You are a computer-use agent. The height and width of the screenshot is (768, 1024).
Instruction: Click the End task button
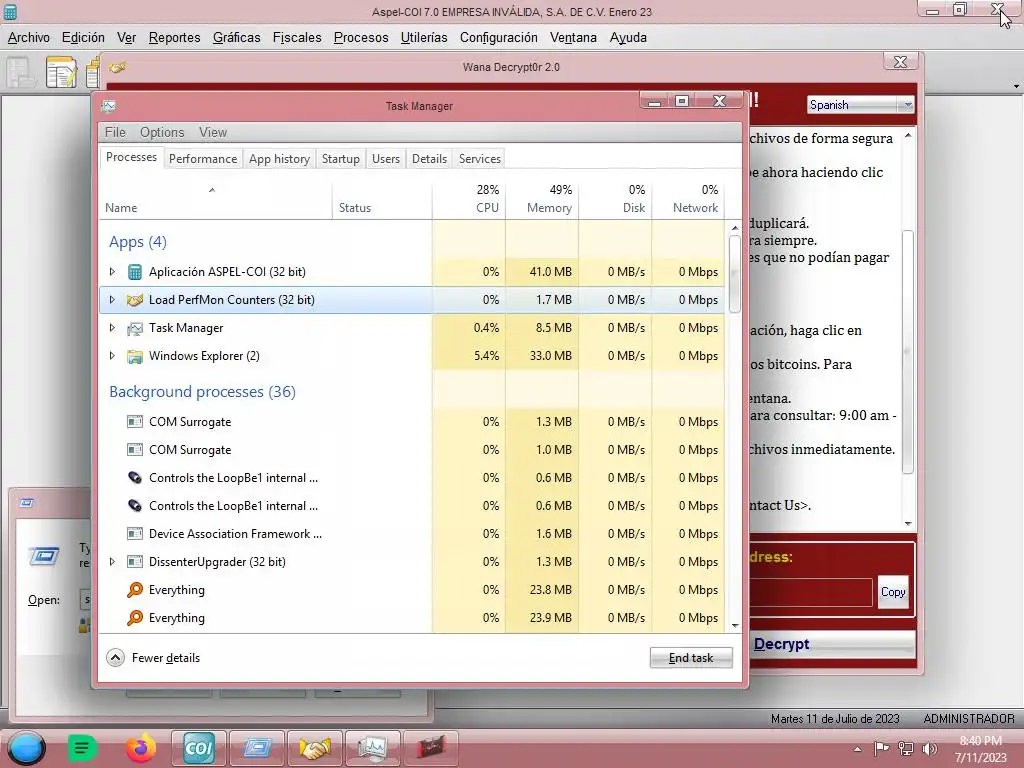pyautogui.click(x=691, y=658)
